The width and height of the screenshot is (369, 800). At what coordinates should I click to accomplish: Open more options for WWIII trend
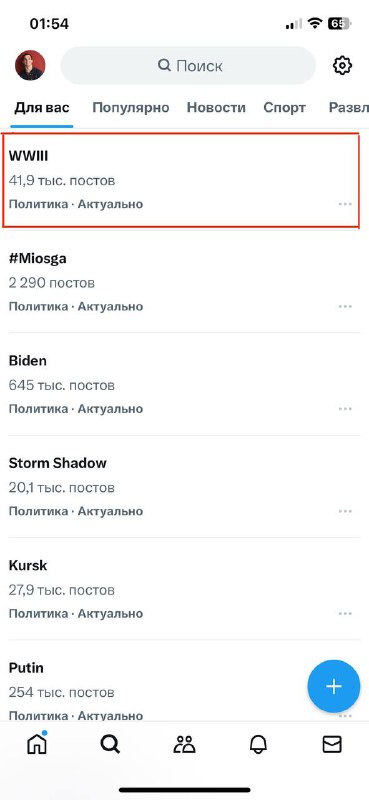pyautogui.click(x=346, y=204)
